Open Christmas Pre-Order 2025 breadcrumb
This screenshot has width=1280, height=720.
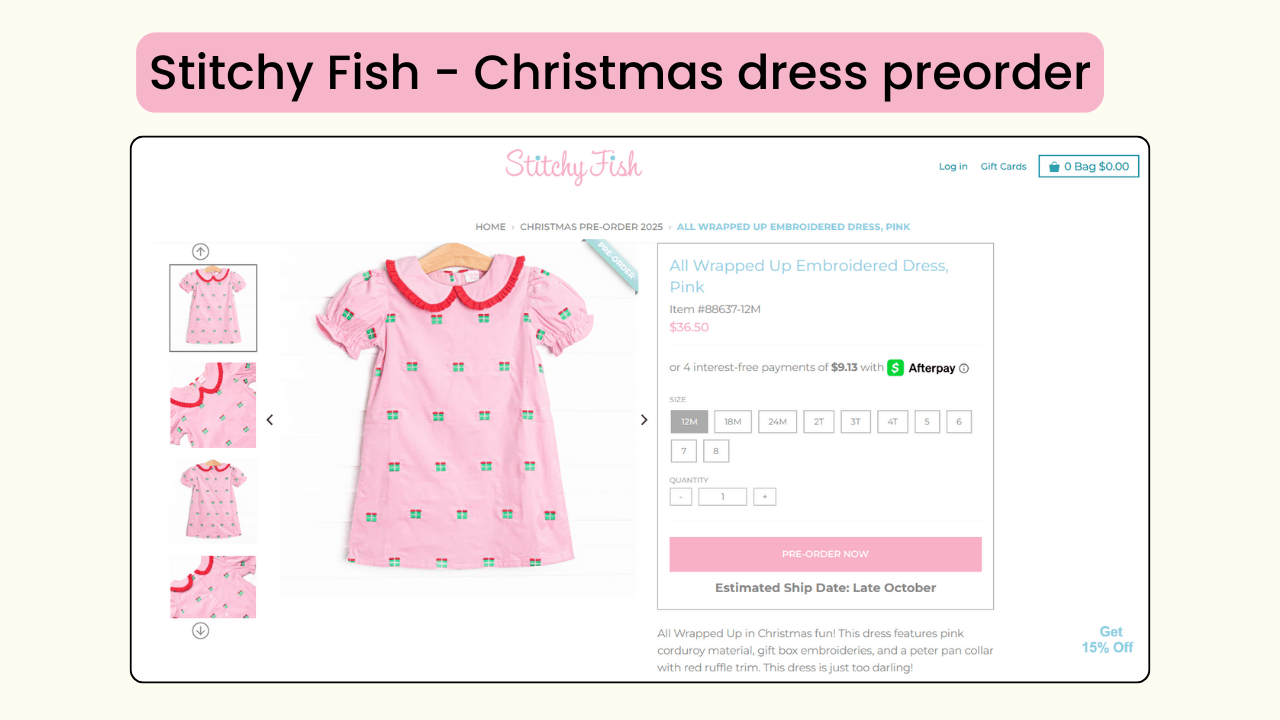point(592,227)
